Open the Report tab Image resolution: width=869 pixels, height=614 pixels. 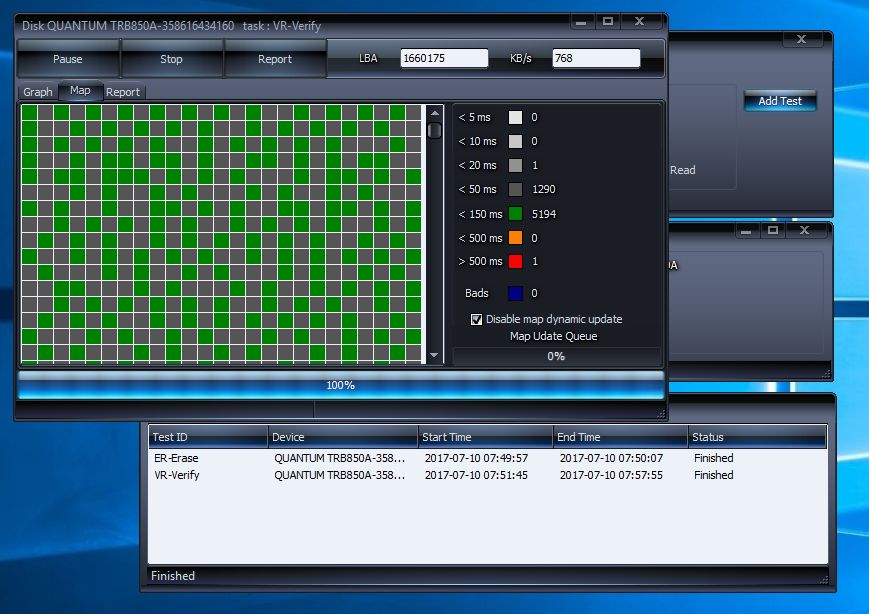click(123, 92)
